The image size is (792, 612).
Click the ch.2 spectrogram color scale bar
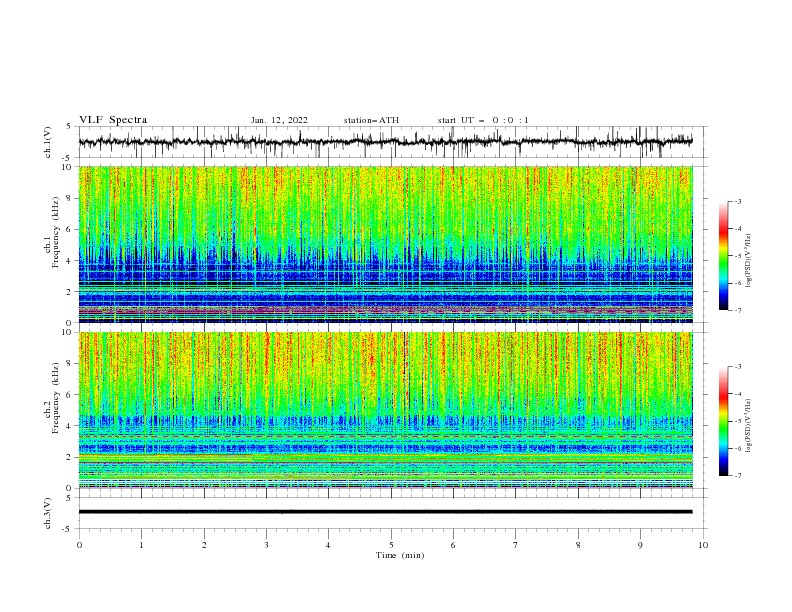723,421
